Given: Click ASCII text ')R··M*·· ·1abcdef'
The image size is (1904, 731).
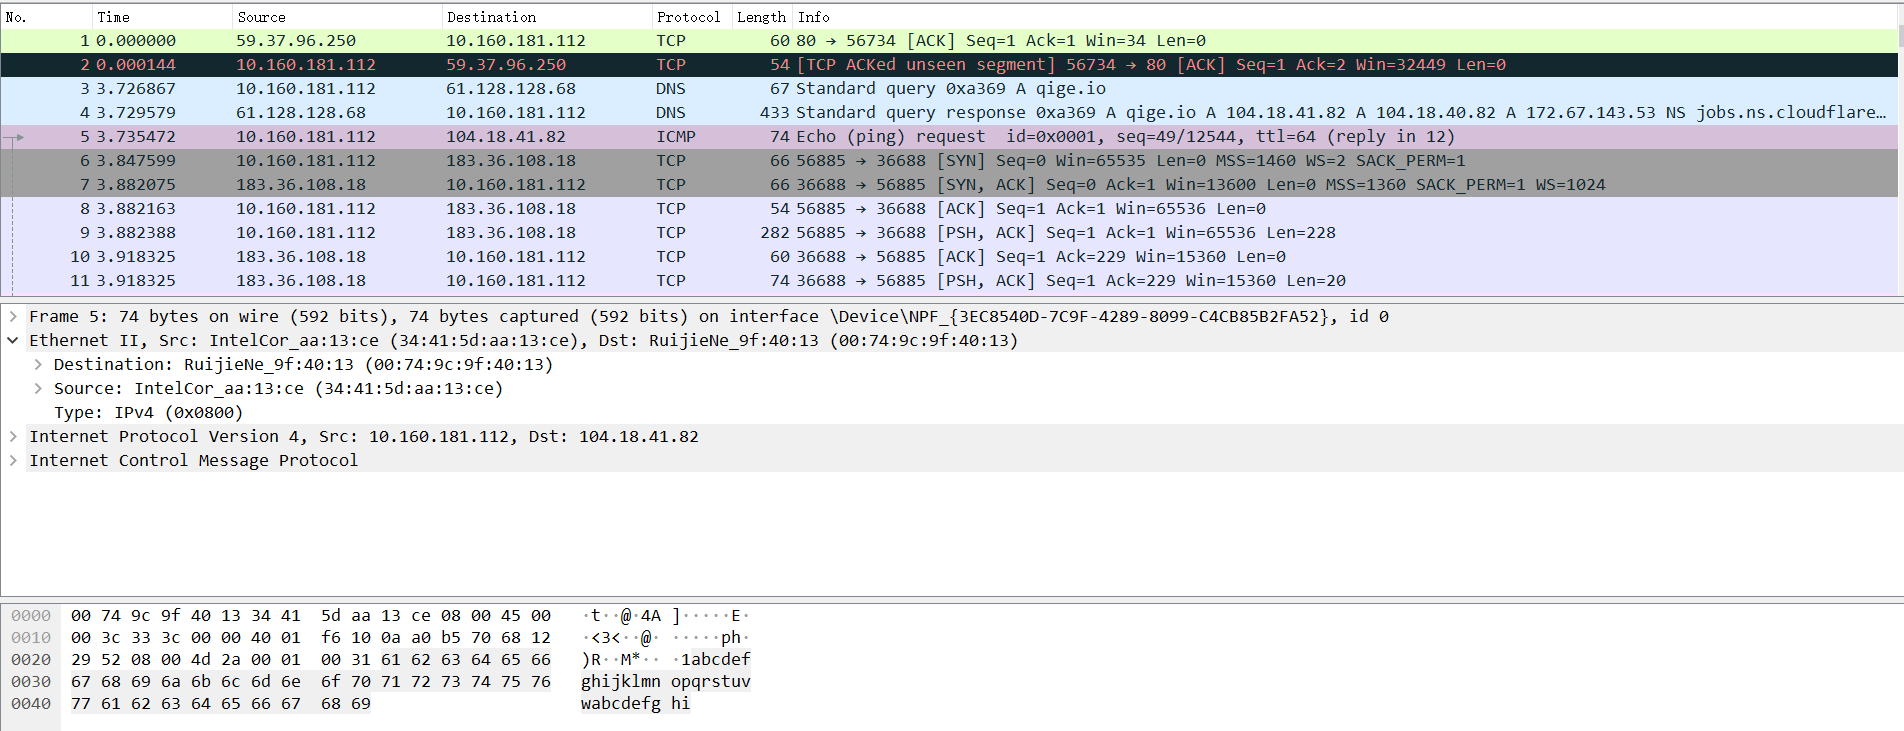Looking at the screenshot, I should 666,660.
